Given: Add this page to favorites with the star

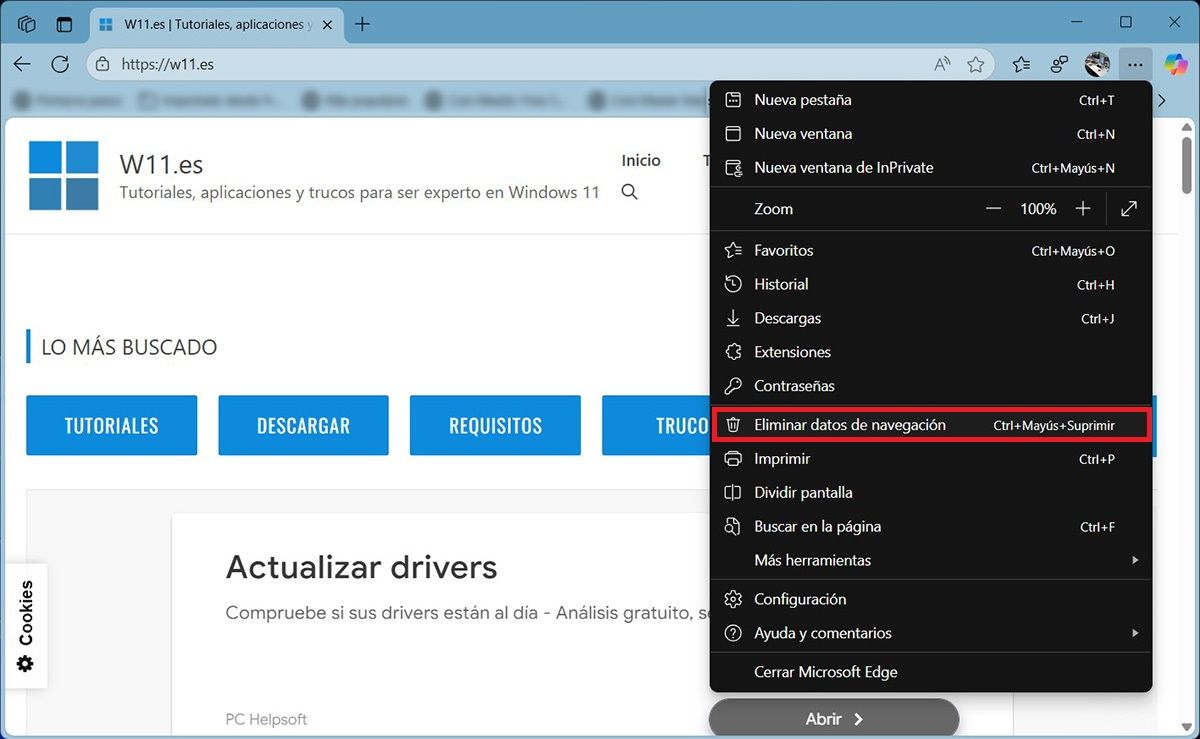Looking at the screenshot, I should pyautogui.click(x=976, y=64).
